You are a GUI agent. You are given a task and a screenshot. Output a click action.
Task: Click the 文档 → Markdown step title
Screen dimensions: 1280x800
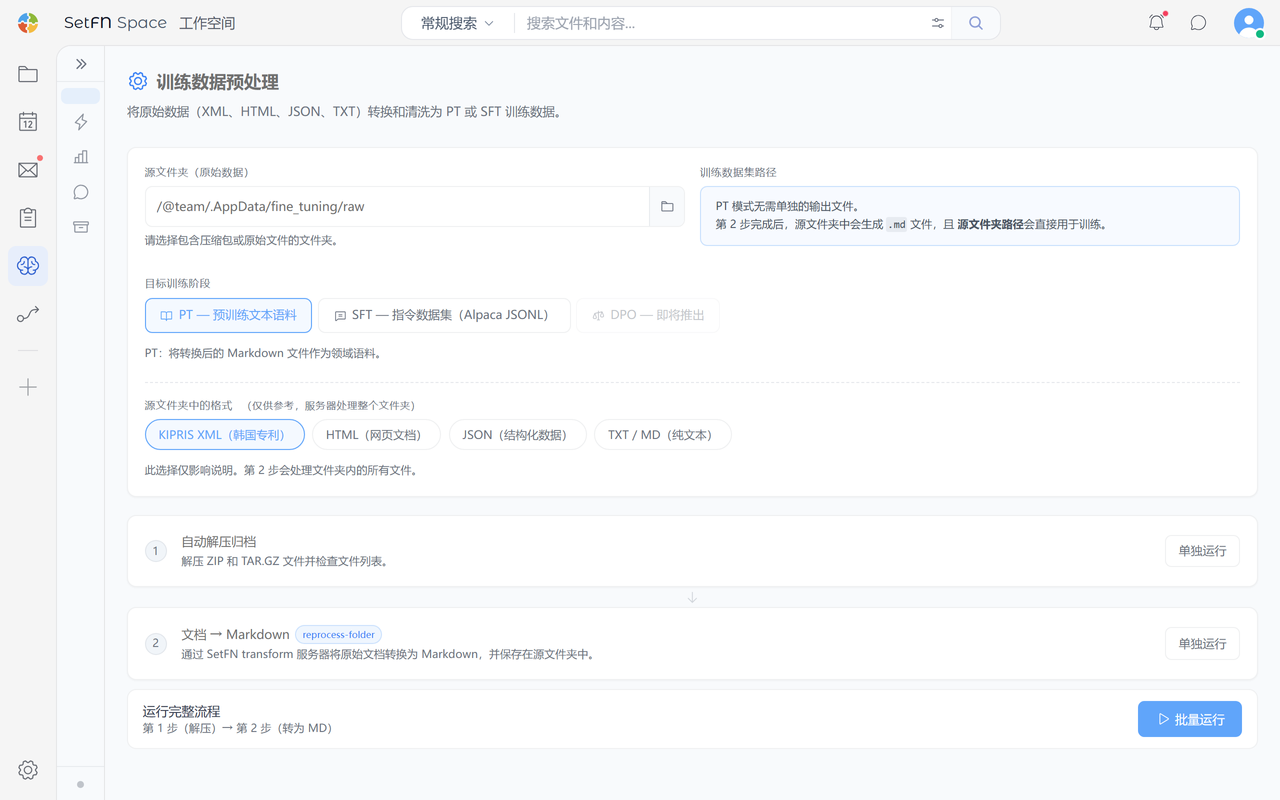click(235, 634)
